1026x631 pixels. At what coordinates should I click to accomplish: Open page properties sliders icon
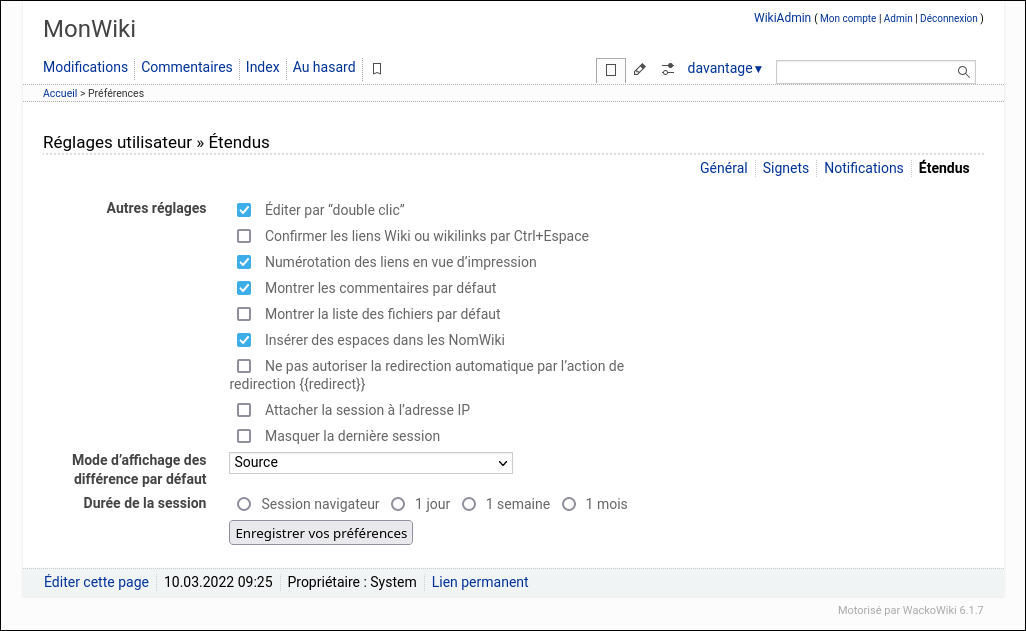point(668,70)
